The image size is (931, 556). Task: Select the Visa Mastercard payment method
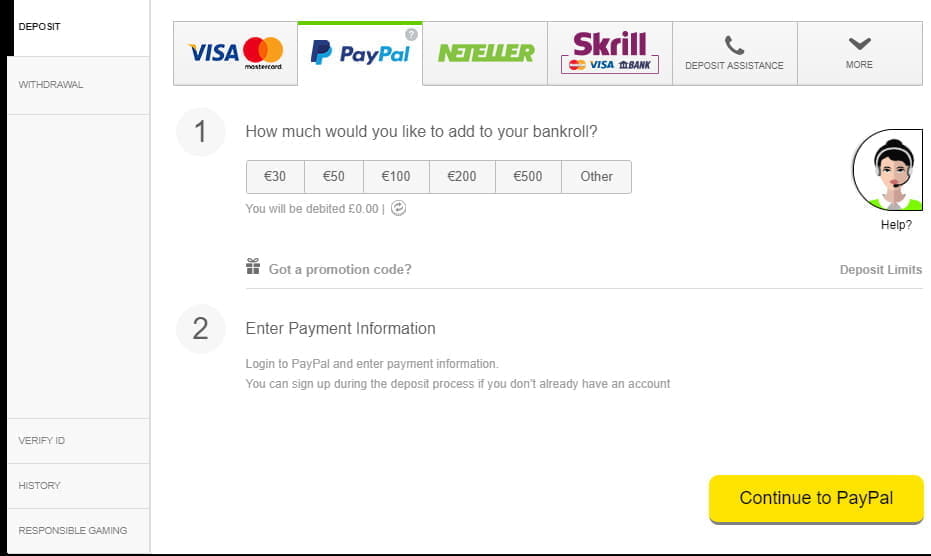[x=235, y=53]
